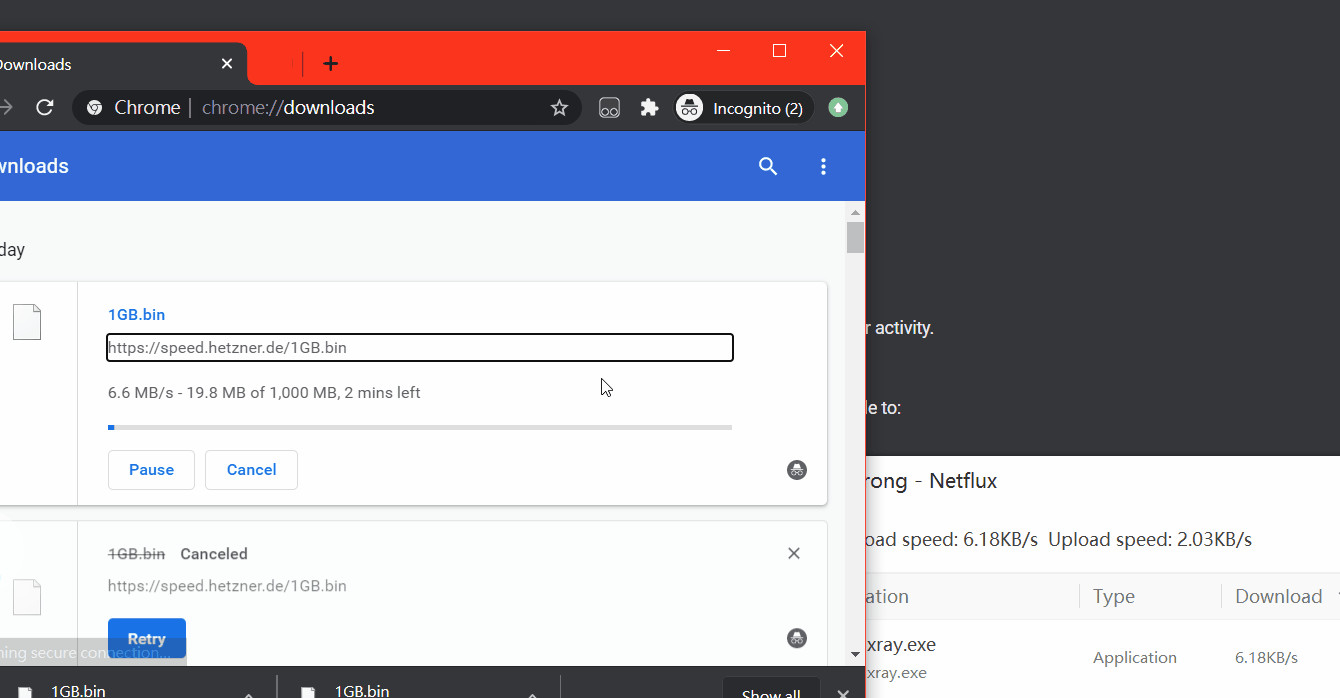Screen dimensions: 1340x698
Task: Close the download shelf
Action: pos(844,692)
